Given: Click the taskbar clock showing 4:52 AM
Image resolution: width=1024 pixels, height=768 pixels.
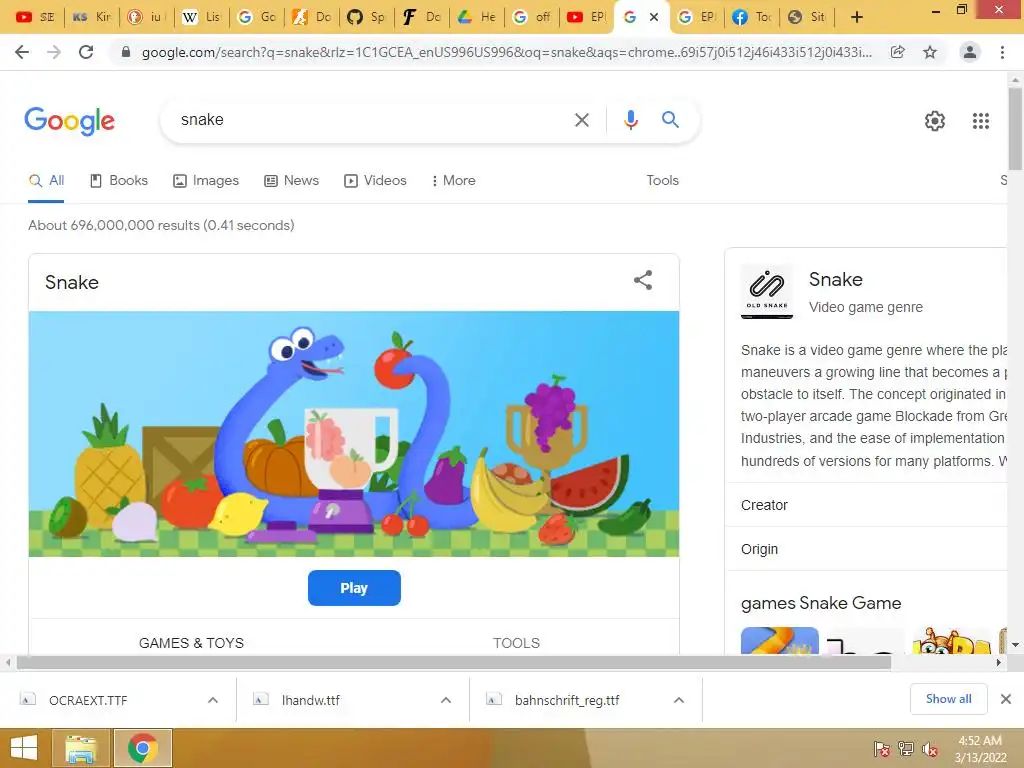Looking at the screenshot, I should click(980, 749).
